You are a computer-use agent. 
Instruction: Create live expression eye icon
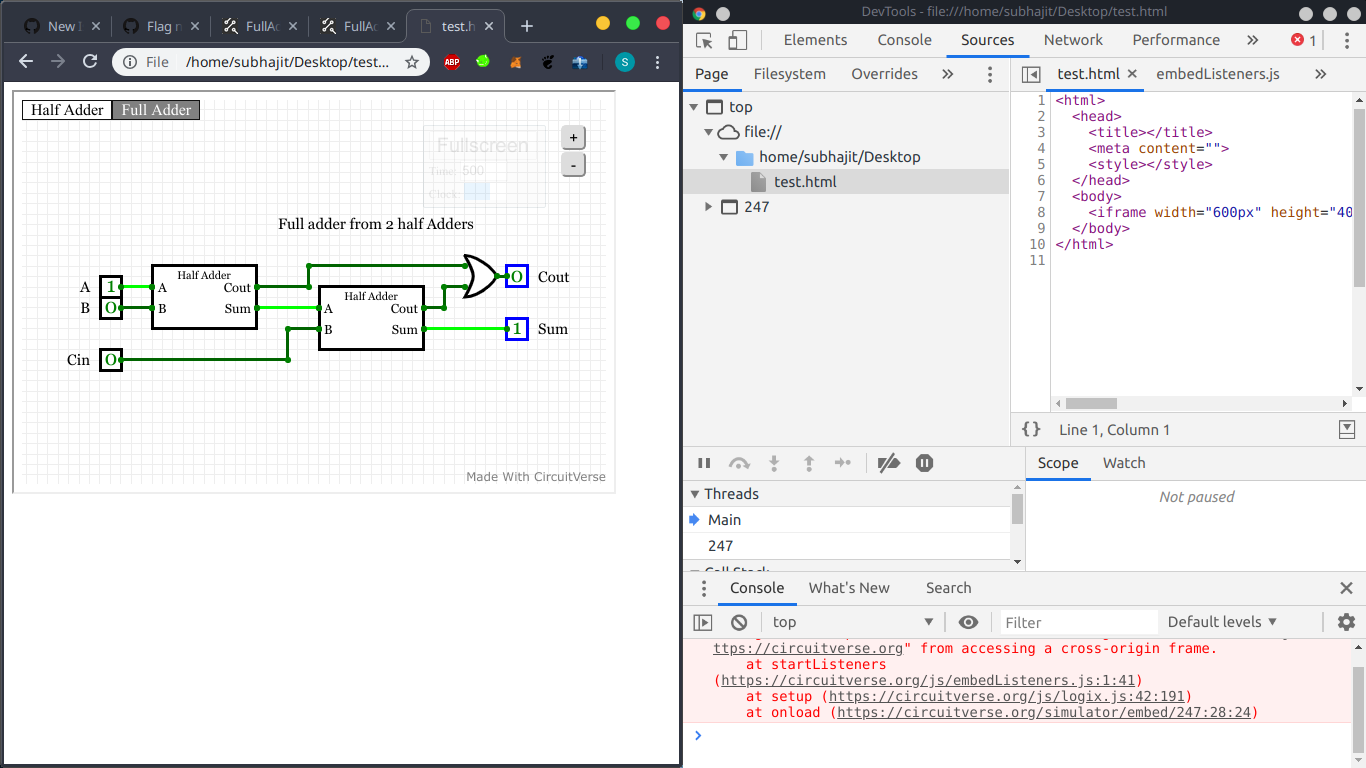point(968,622)
